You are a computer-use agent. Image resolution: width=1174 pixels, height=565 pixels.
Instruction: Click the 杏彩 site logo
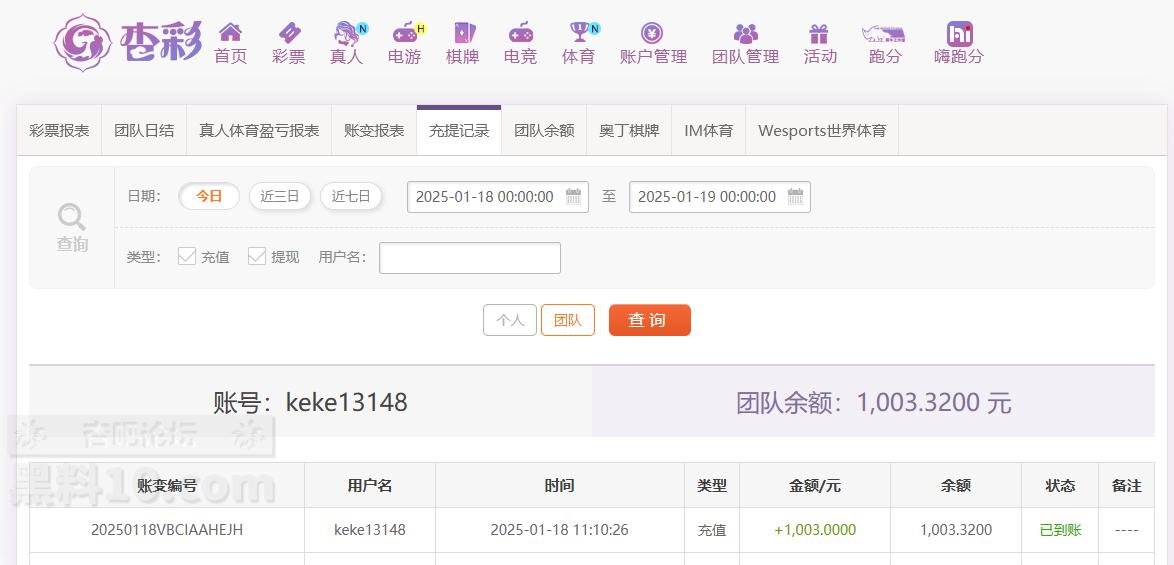(x=128, y=42)
